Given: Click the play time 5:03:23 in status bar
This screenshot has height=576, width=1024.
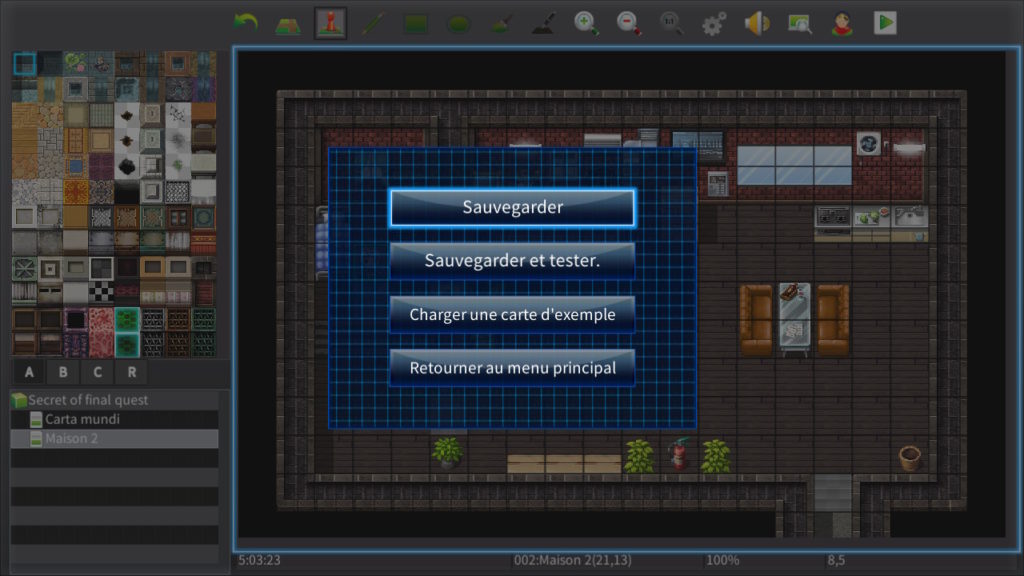Looking at the screenshot, I should [259, 560].
